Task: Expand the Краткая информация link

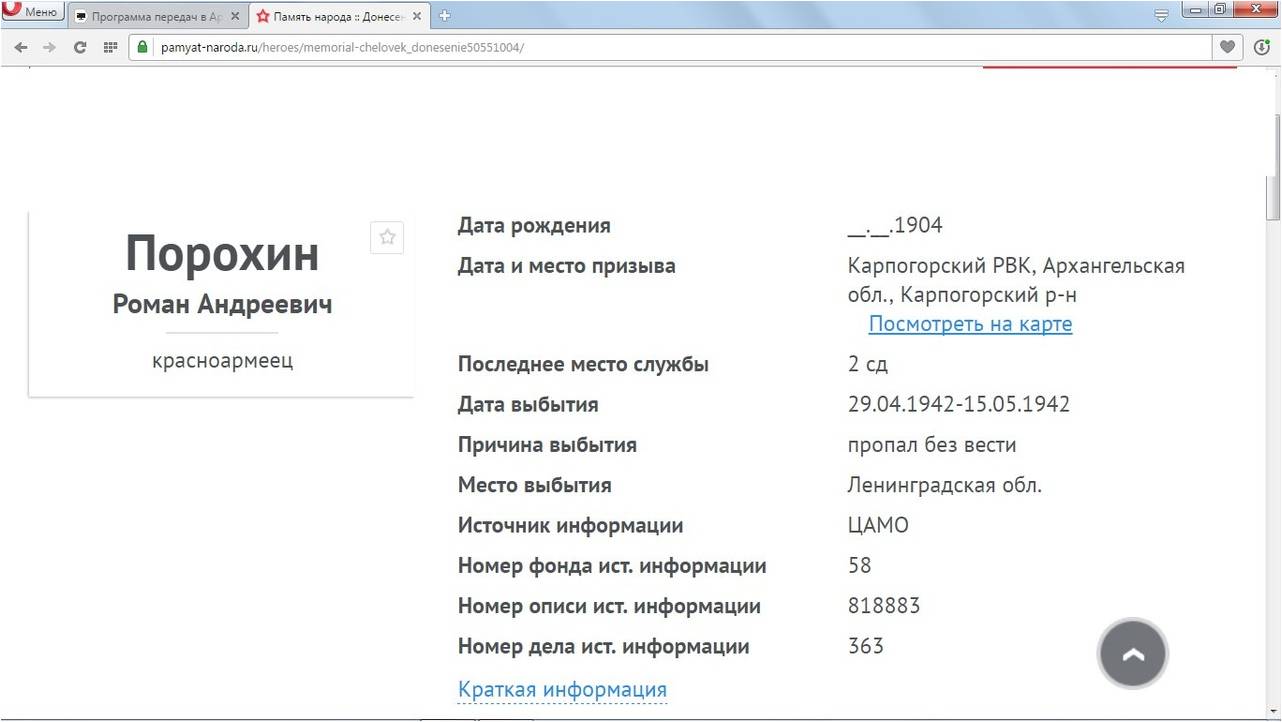Action: 562,690
